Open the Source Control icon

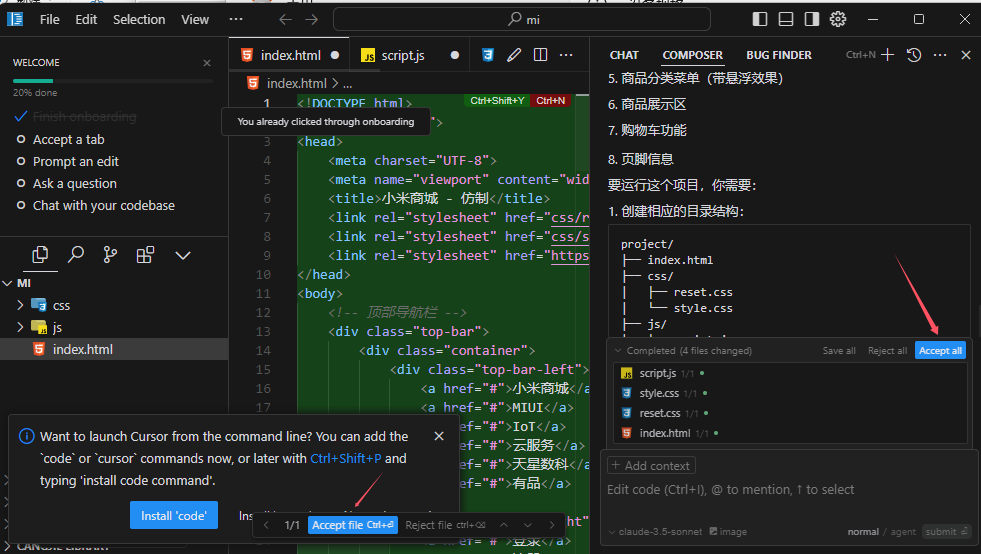(110, 255)
